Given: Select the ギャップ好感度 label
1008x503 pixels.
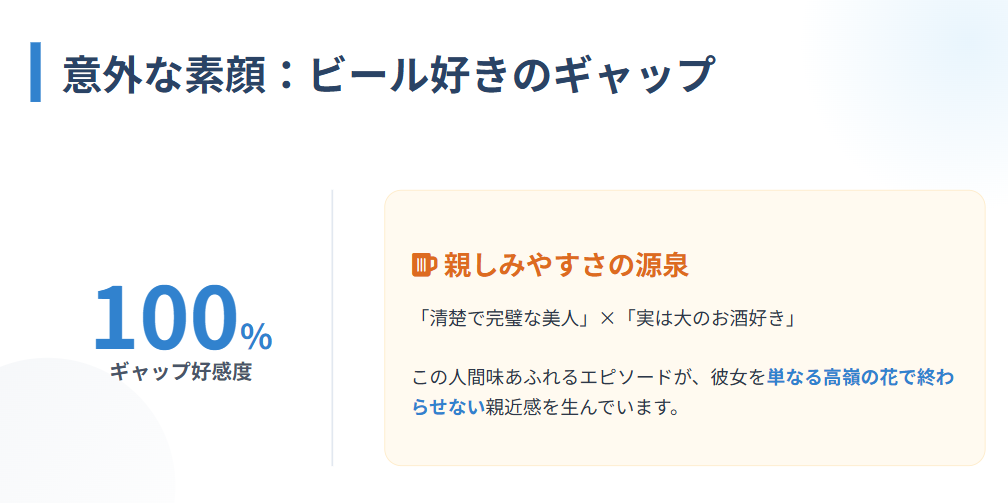Looking at the screenshot, I should point(180,372).
